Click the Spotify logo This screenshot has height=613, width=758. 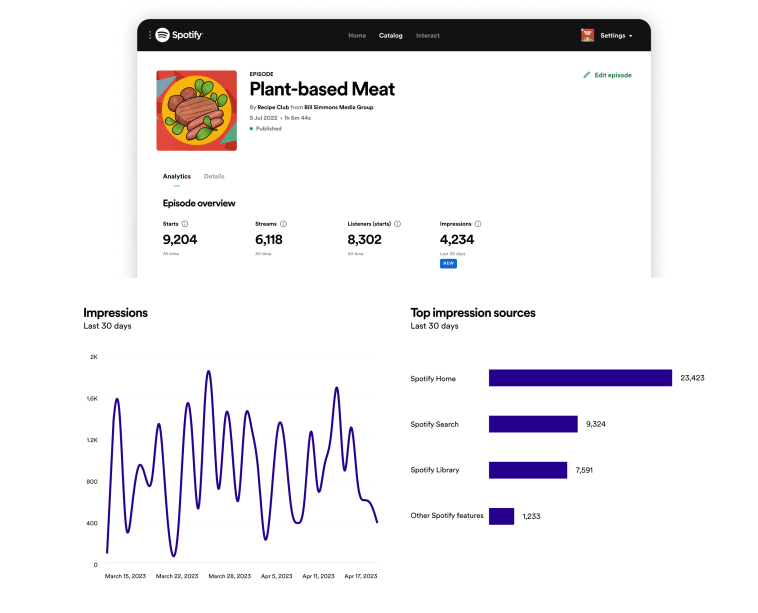[179, 35]
